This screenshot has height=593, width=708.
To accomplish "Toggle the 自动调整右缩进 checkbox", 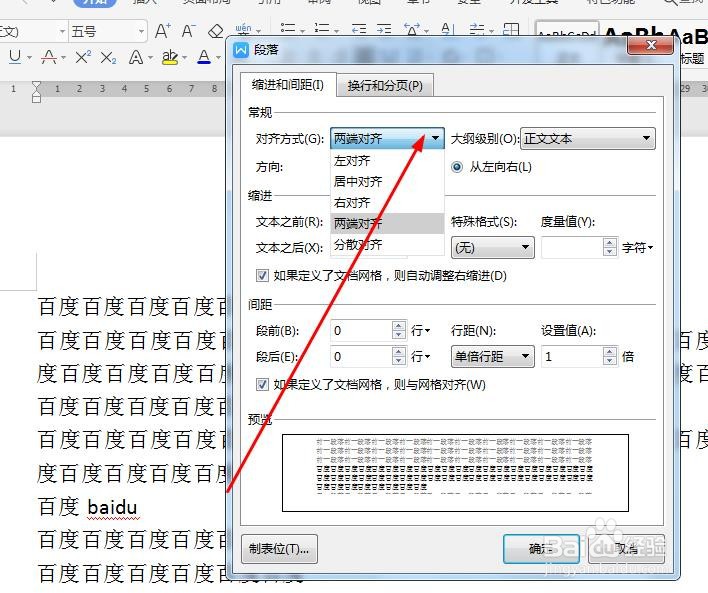I will (262, 275).
